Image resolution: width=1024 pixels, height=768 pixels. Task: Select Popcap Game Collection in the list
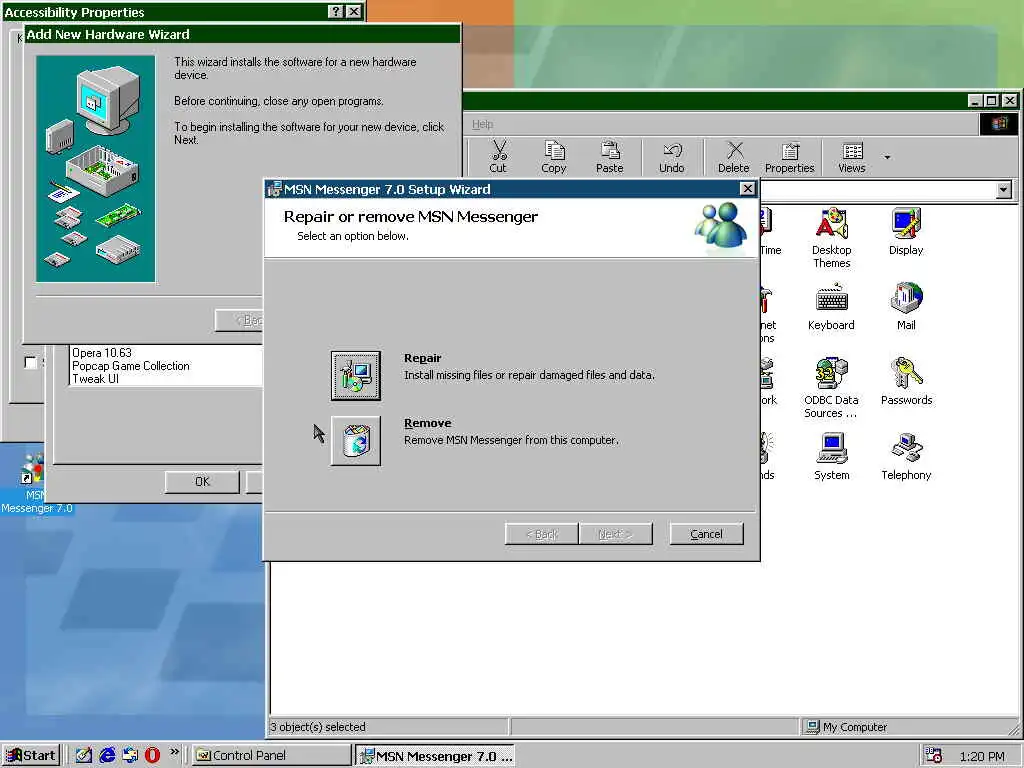[x=131, y=366]
